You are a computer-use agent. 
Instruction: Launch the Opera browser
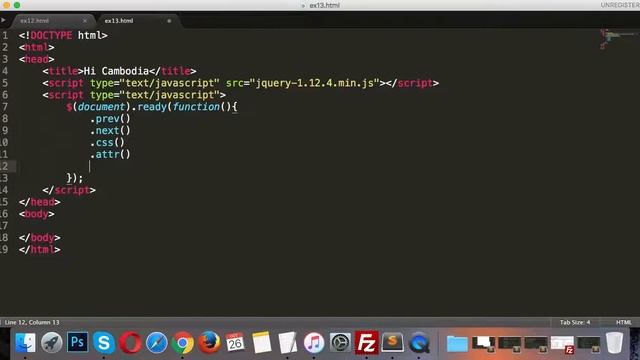[130, 342]
